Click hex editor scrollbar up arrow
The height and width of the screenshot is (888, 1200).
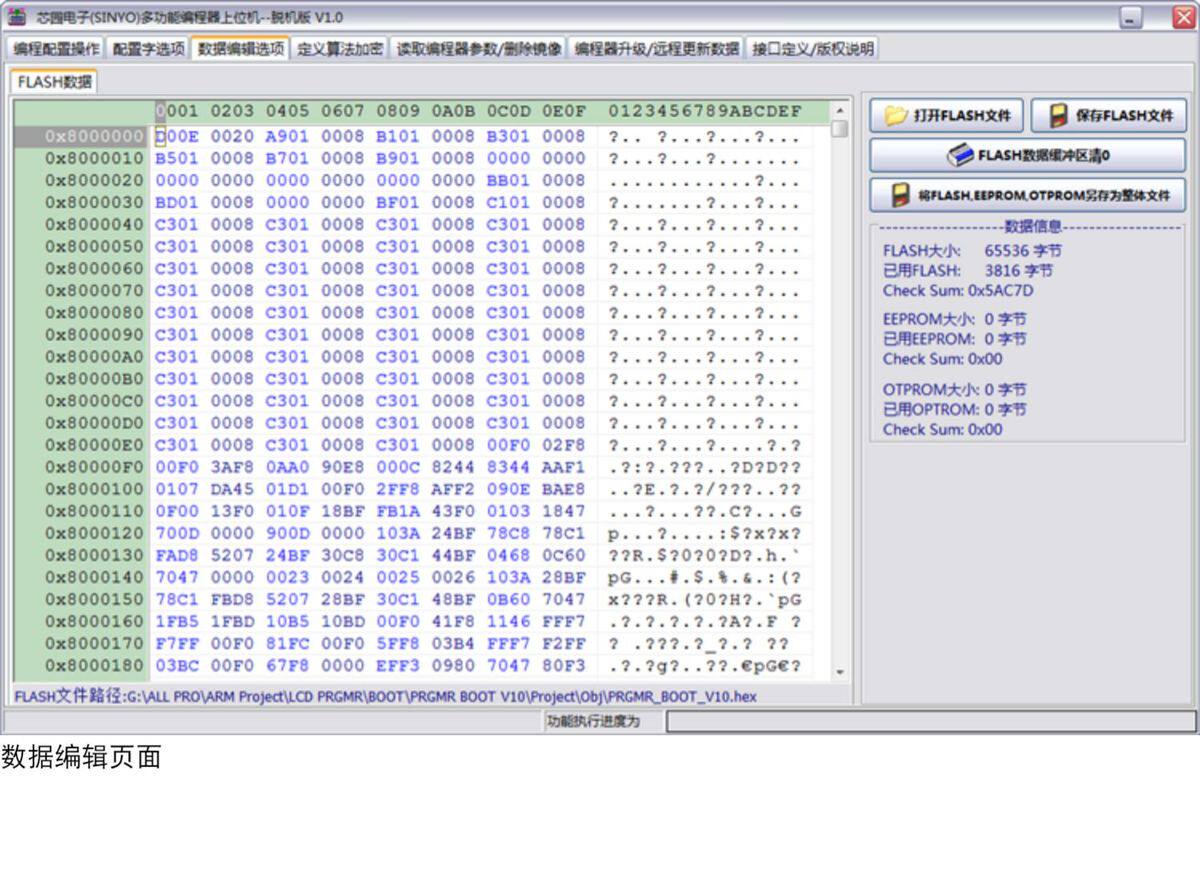click(x=840, y=110)
